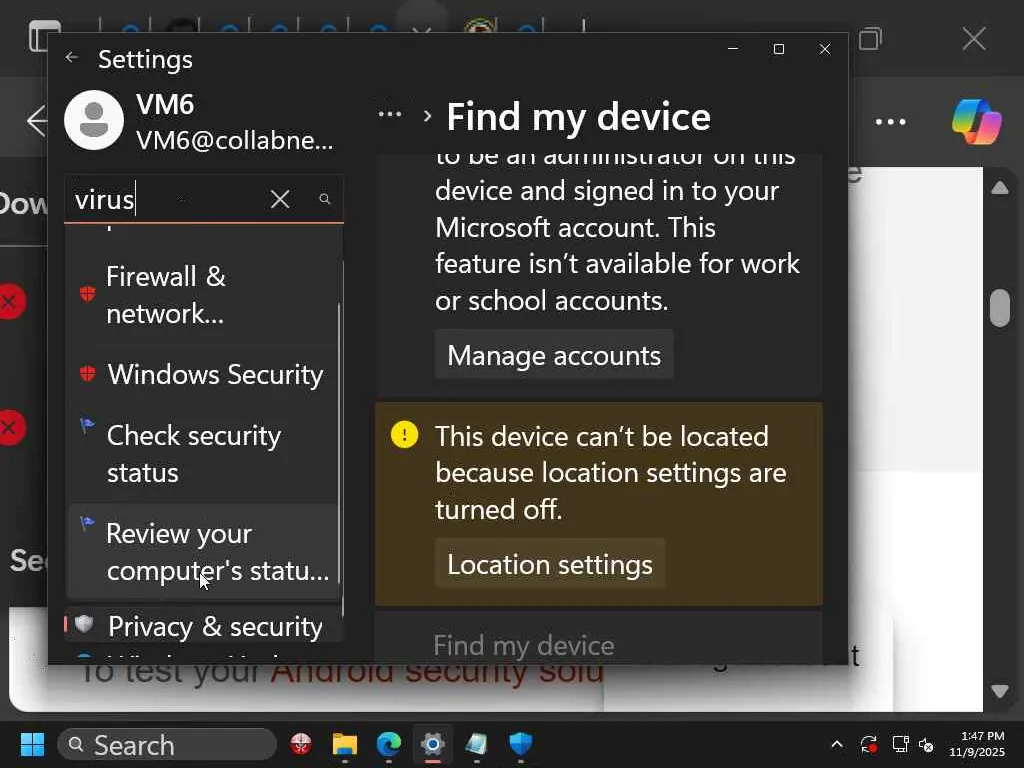Minimize the Settings window
Screen dimensions: 1024x768
(733, 49)
